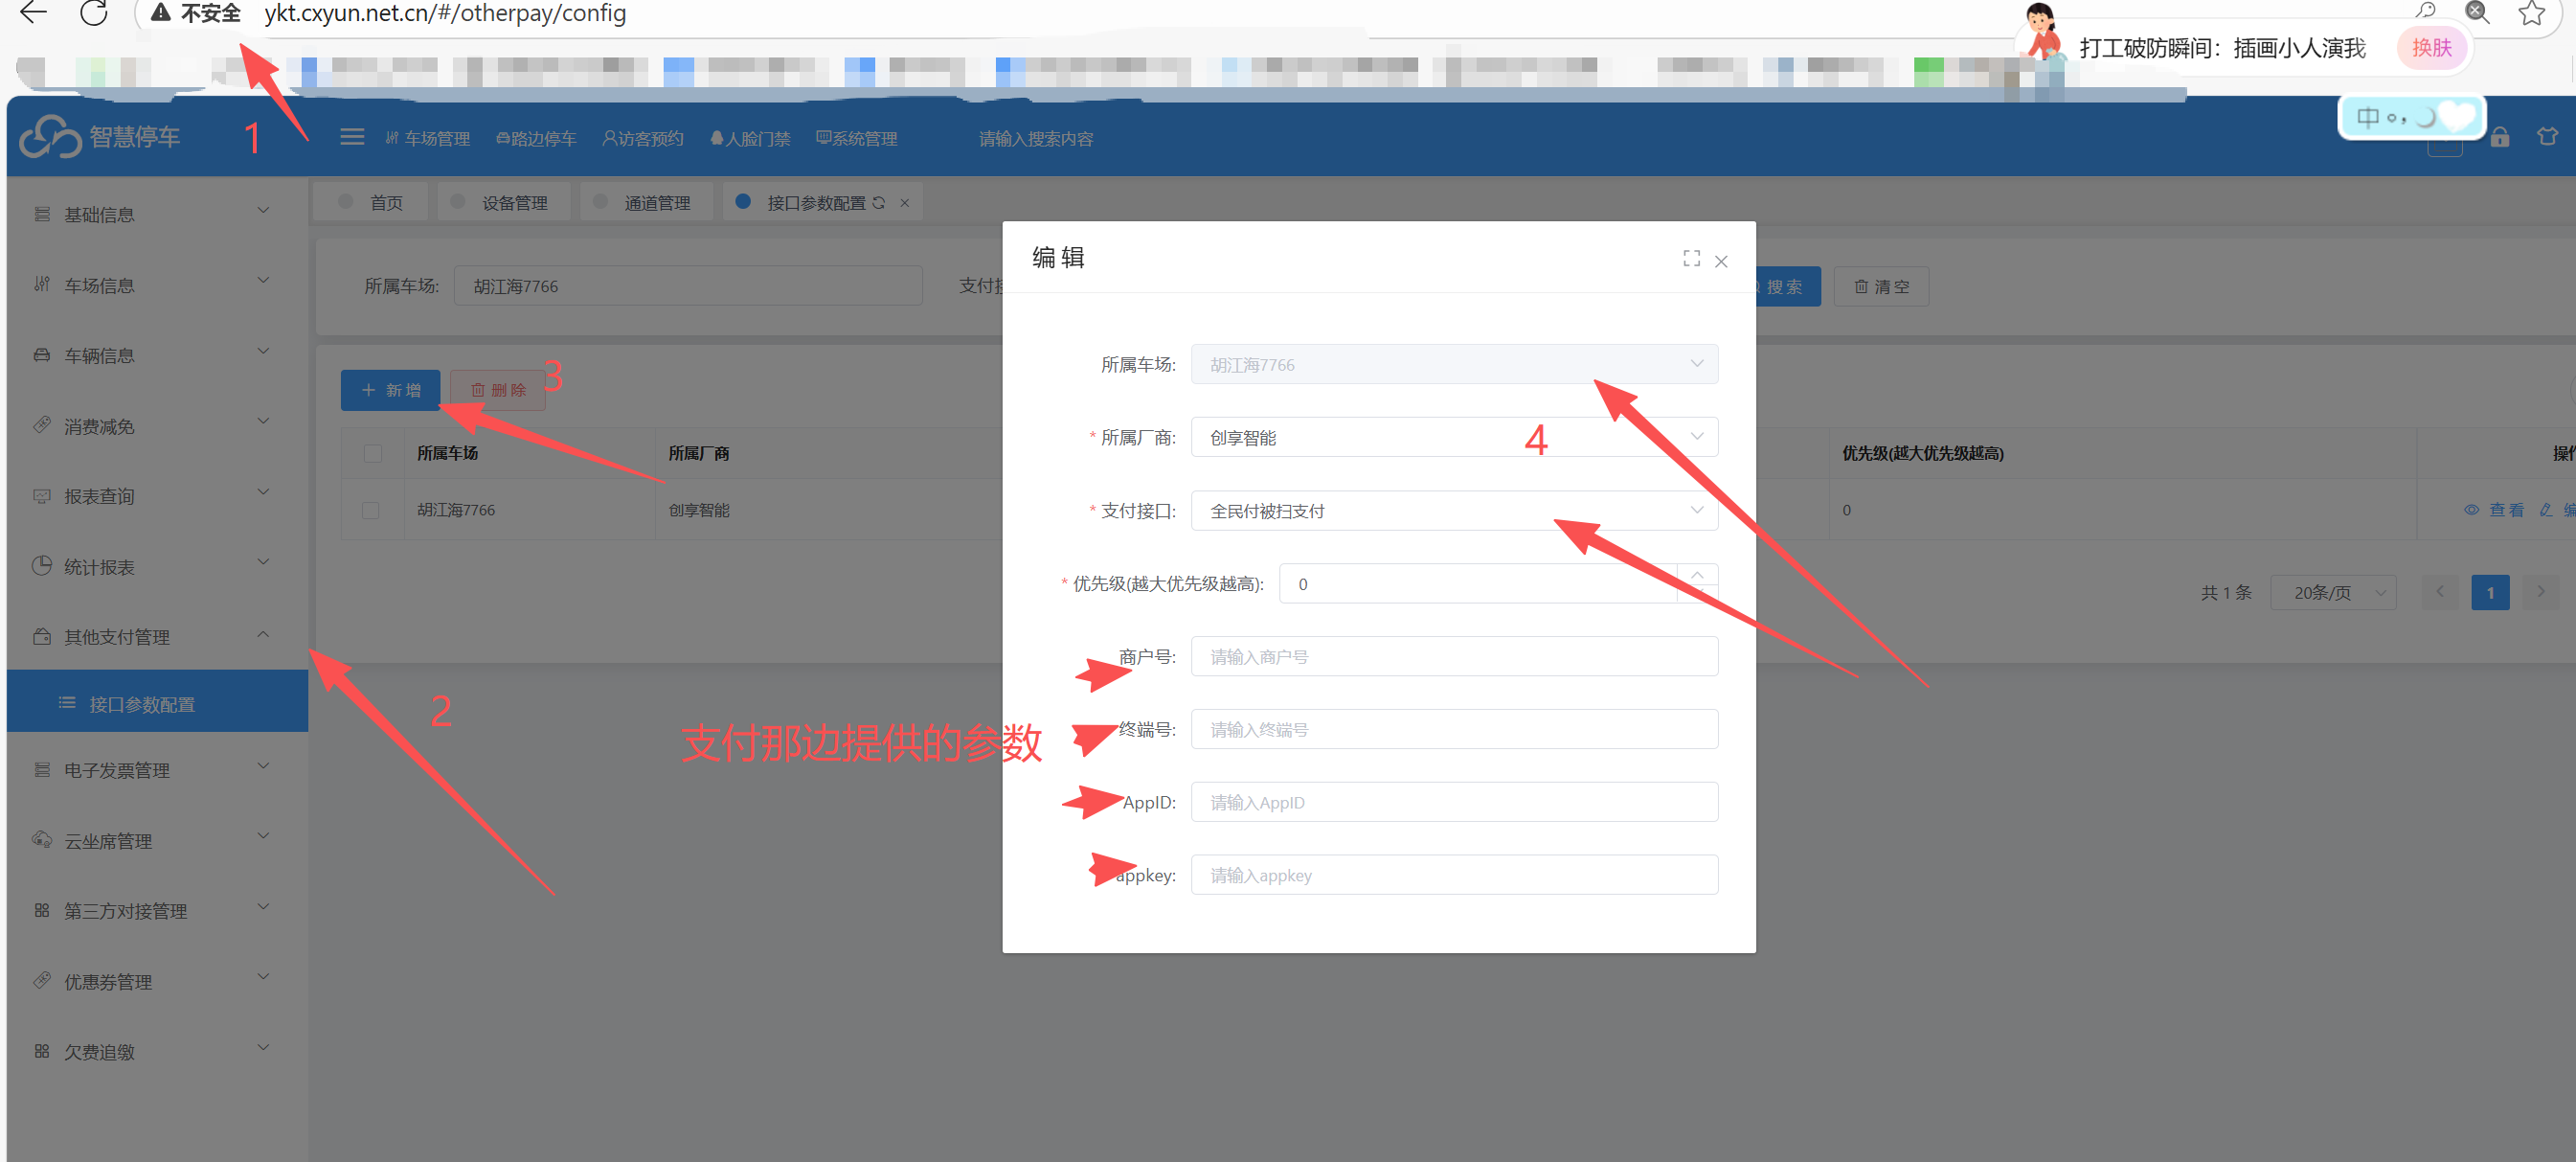The width and height of the screenshot is (2576, 1162).
Task: Expand 基础信息 sidebar menu
Action: (157, 214)
